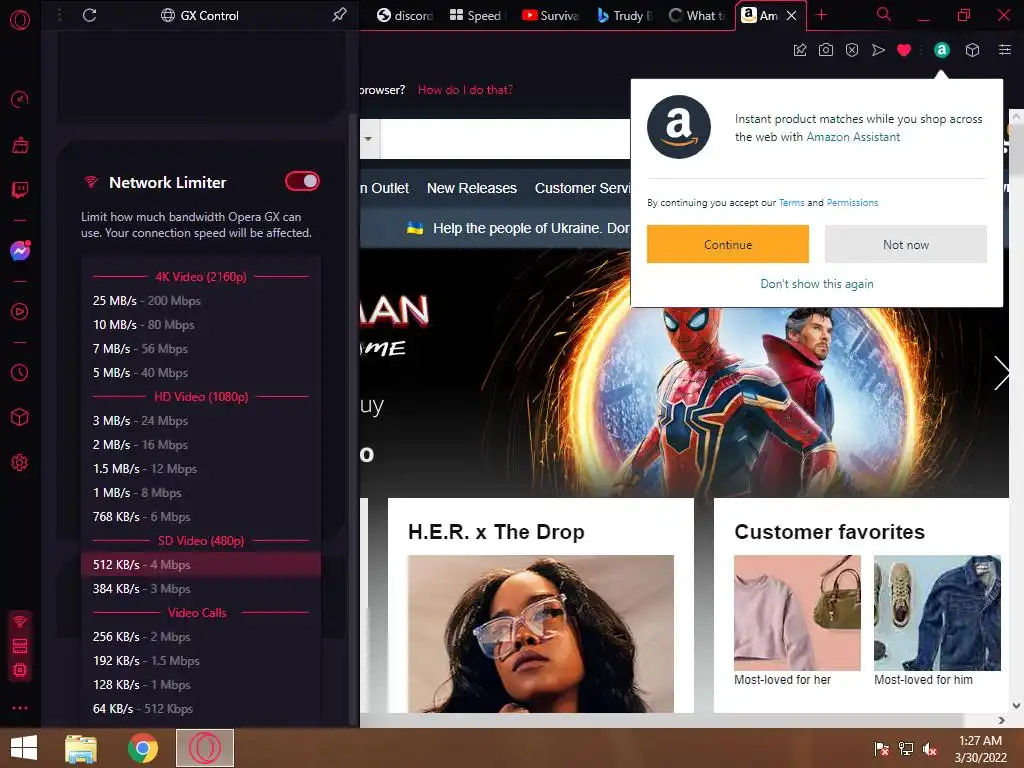1024x768 pixels.
Task: Take a snapshot with camera icon
Action: click(x=826, y=50)
